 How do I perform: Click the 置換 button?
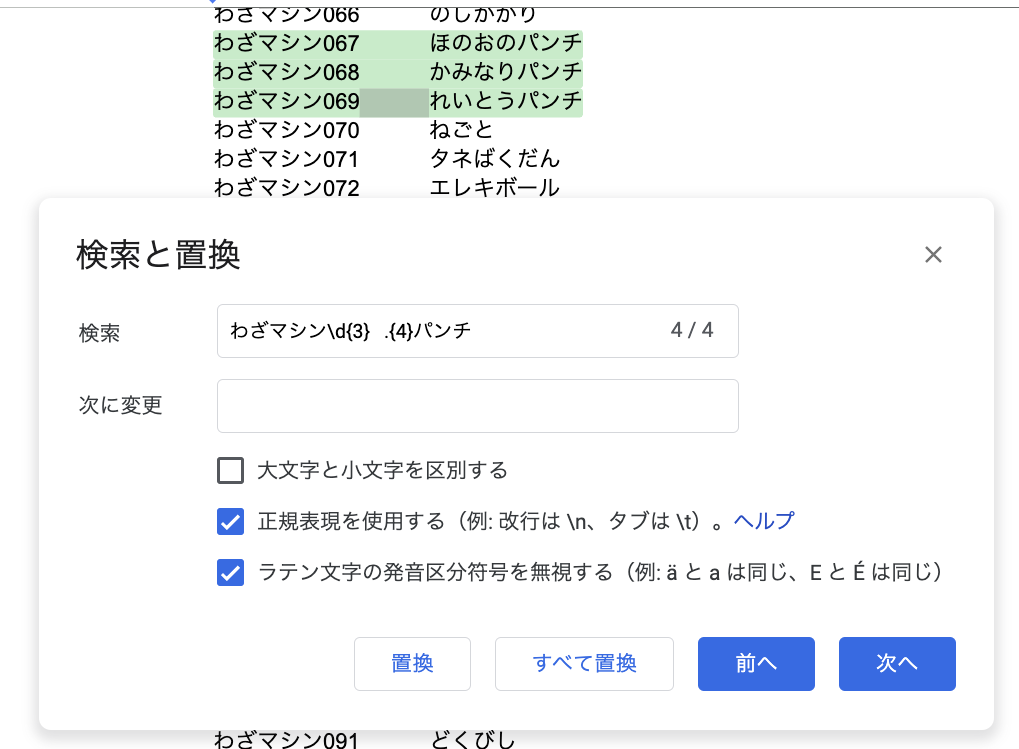[412, 663]
